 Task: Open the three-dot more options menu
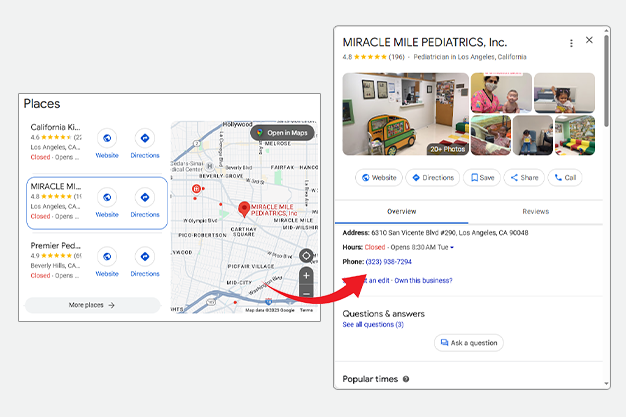pos(571,43)
